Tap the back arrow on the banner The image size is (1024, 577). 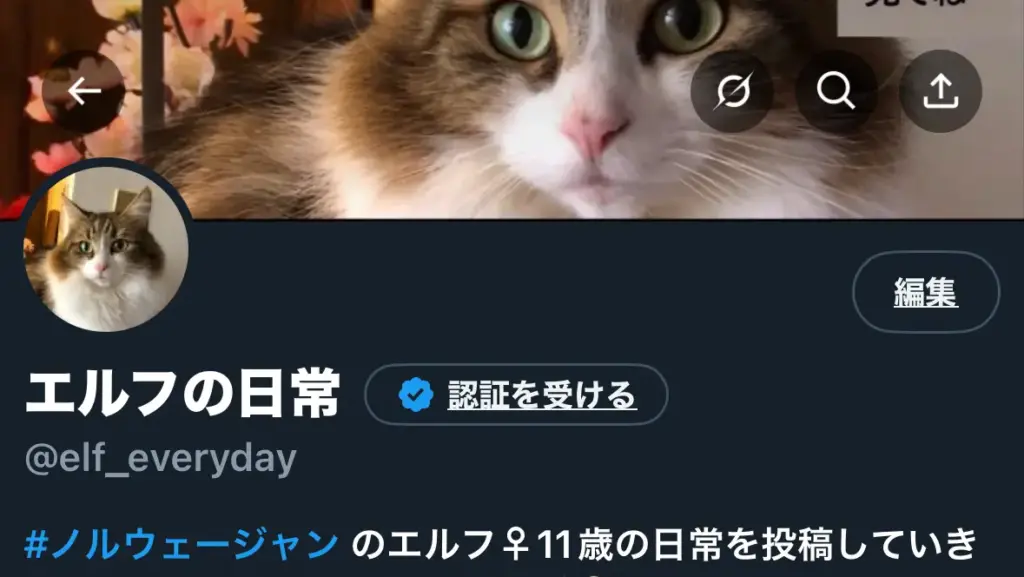(x=84, y=91)
